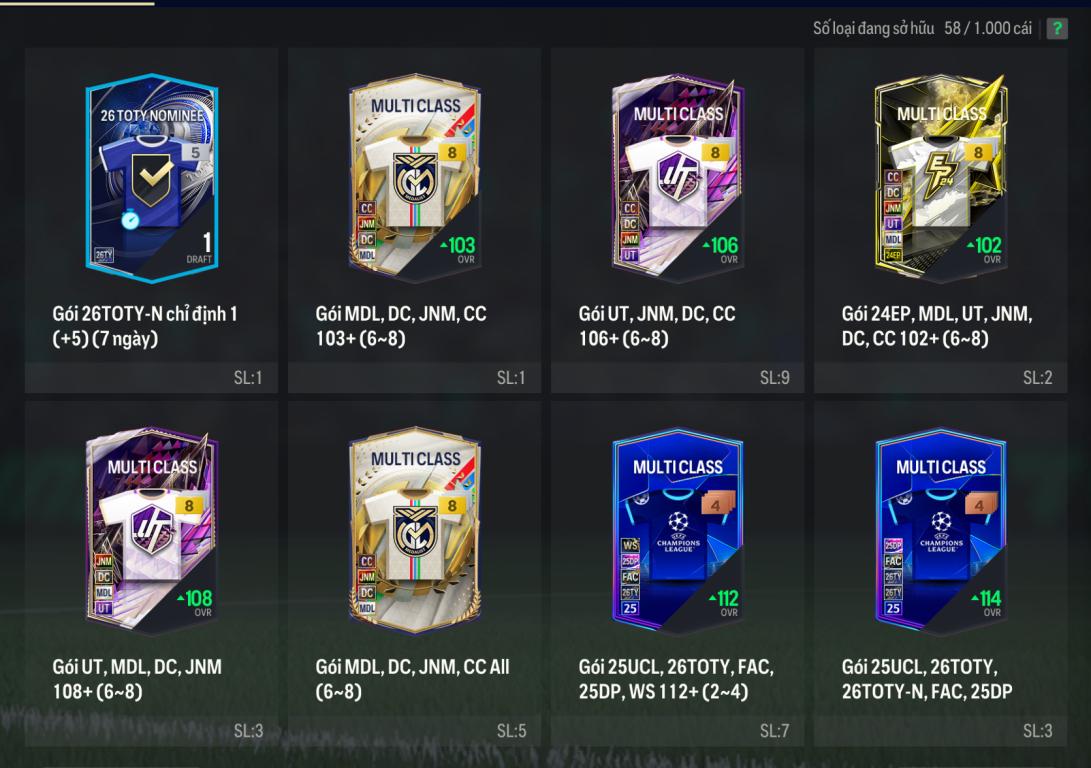Screen dimensions: 1091x768
Task: Open the Champions League 114 OVR pack
Action: 941,531
